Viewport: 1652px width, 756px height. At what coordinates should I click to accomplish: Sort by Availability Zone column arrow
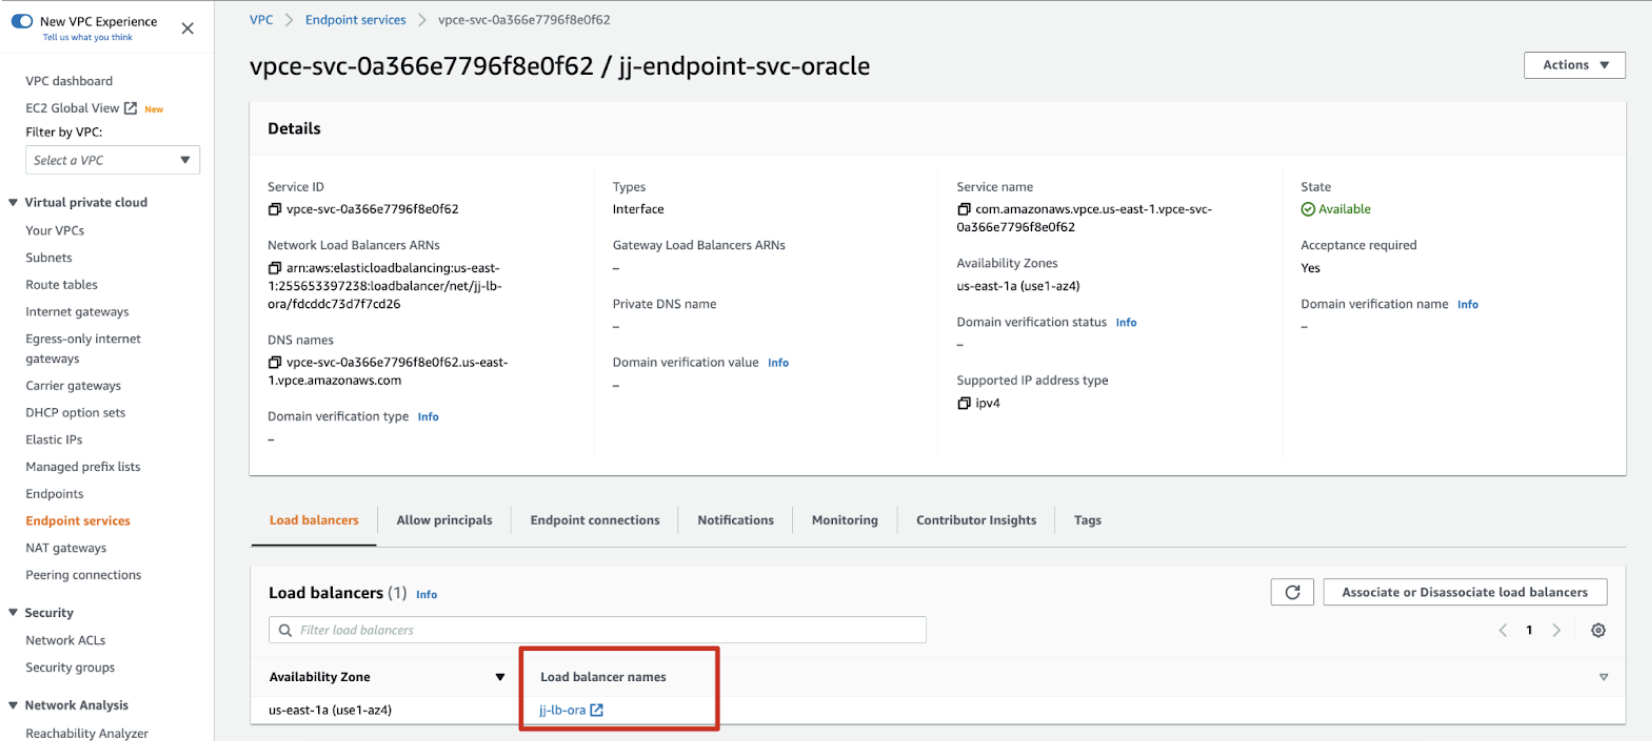pos(500,677)
